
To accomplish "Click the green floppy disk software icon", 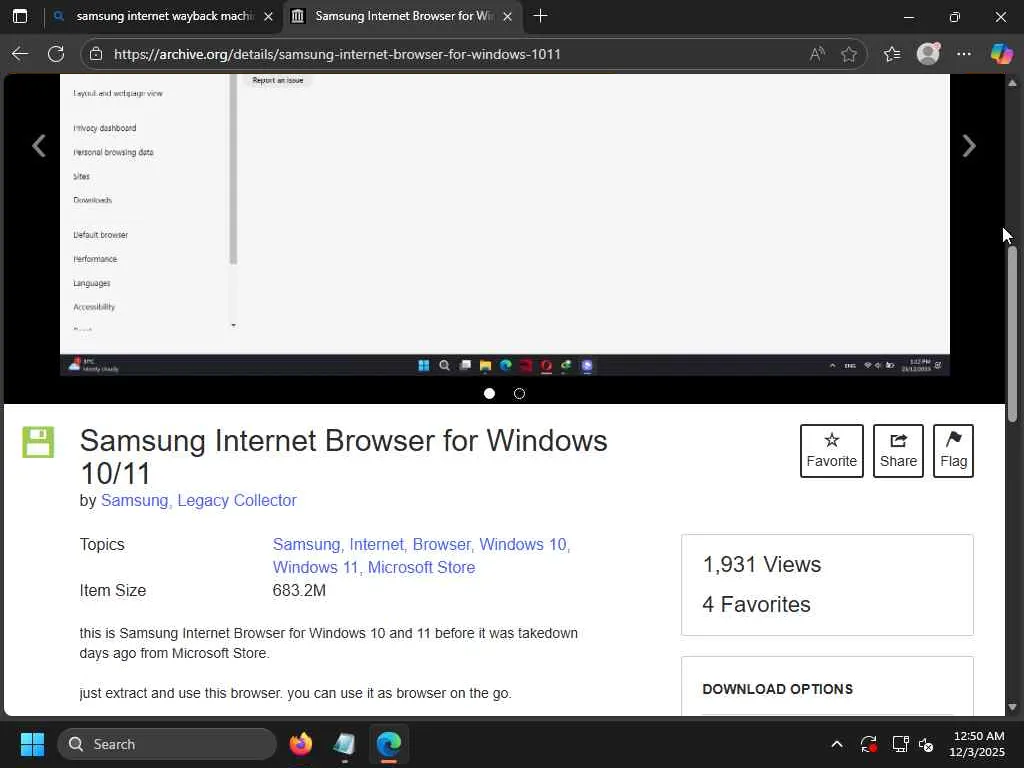I will pyautogui.click(x=39, y=442).
